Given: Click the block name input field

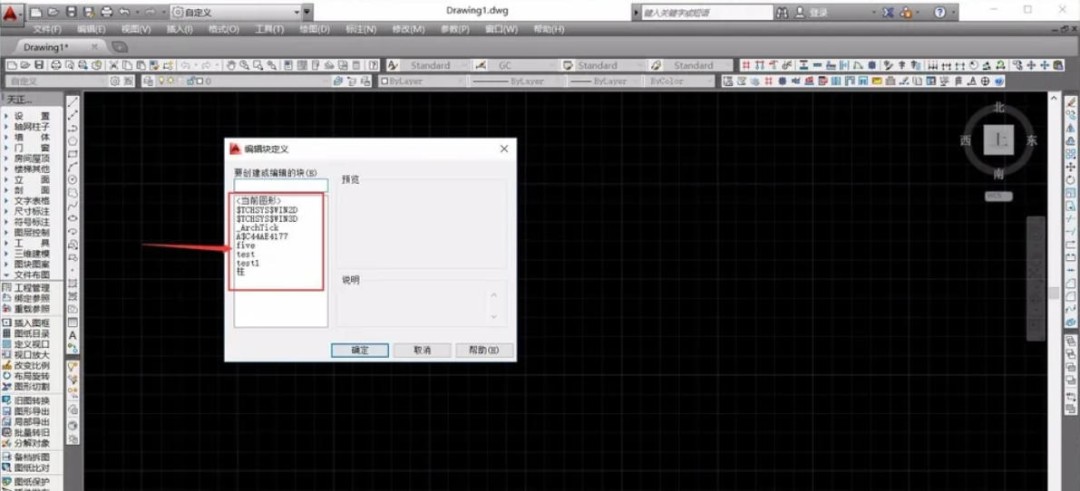Looking at the screenshot, I should pos(280,184).
